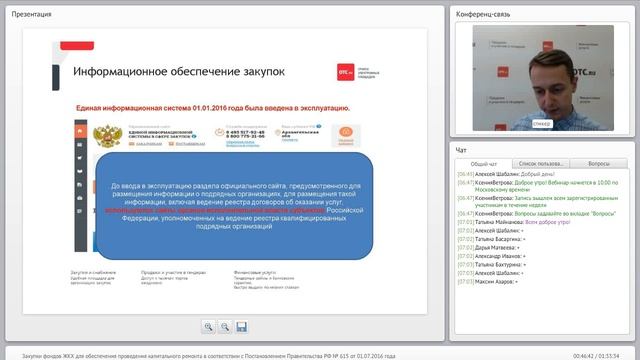Image resolution: width=640 pixels, height=360 pixels.
Task: Click the red OTC.ru logo on the slide
Action: pyautogui.click(x=346, y=72)
